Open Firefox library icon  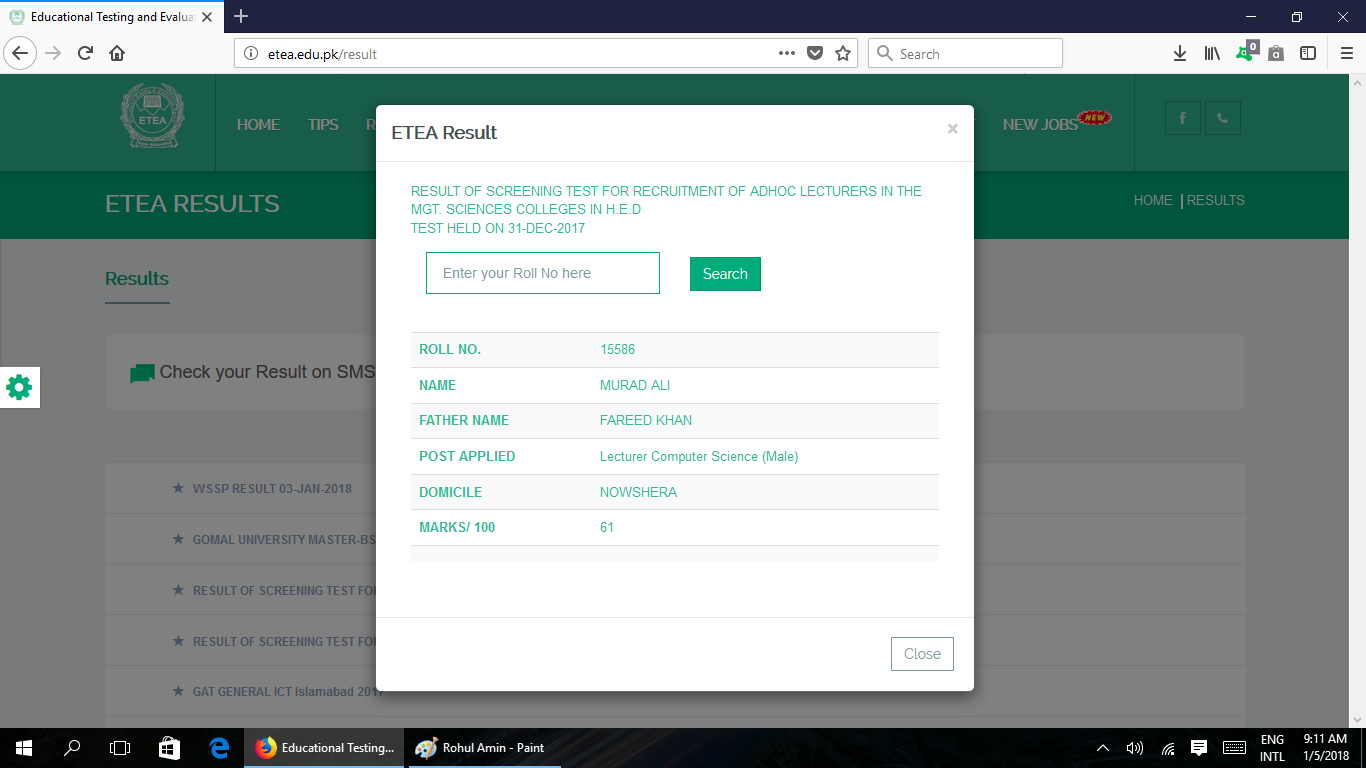pos(1212,54)
